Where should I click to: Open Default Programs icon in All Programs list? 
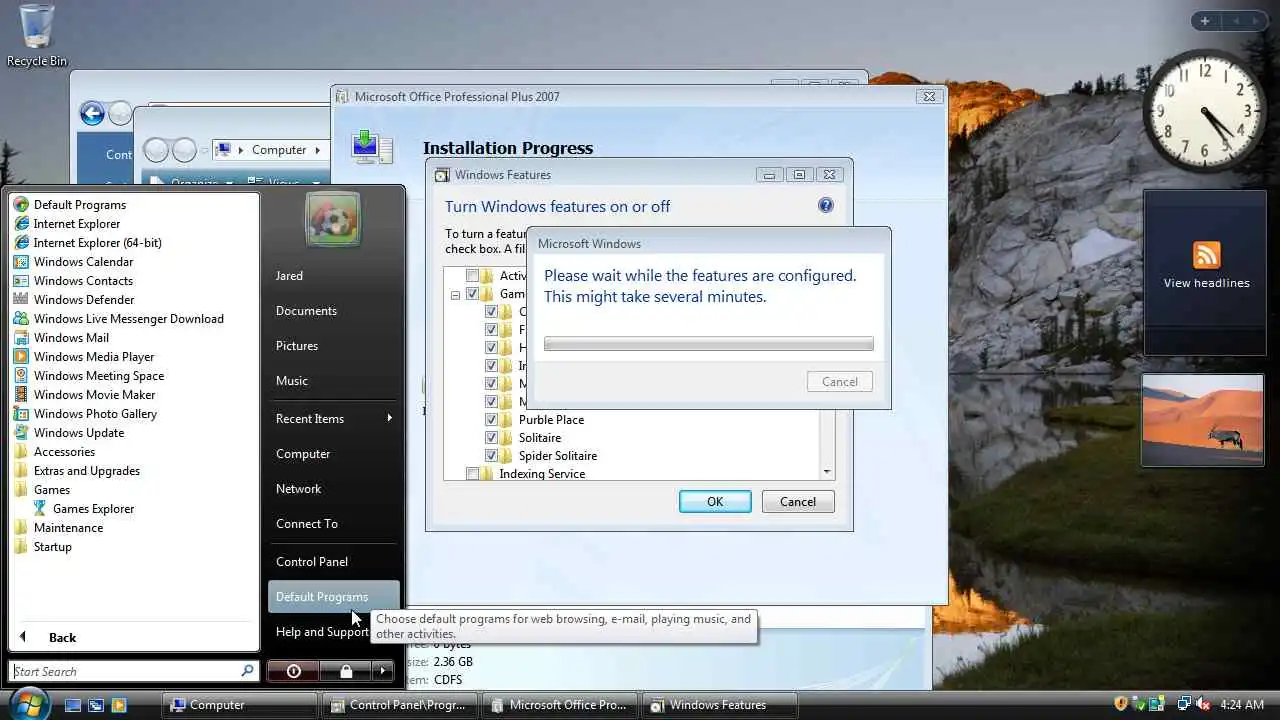tap(21, 205)
